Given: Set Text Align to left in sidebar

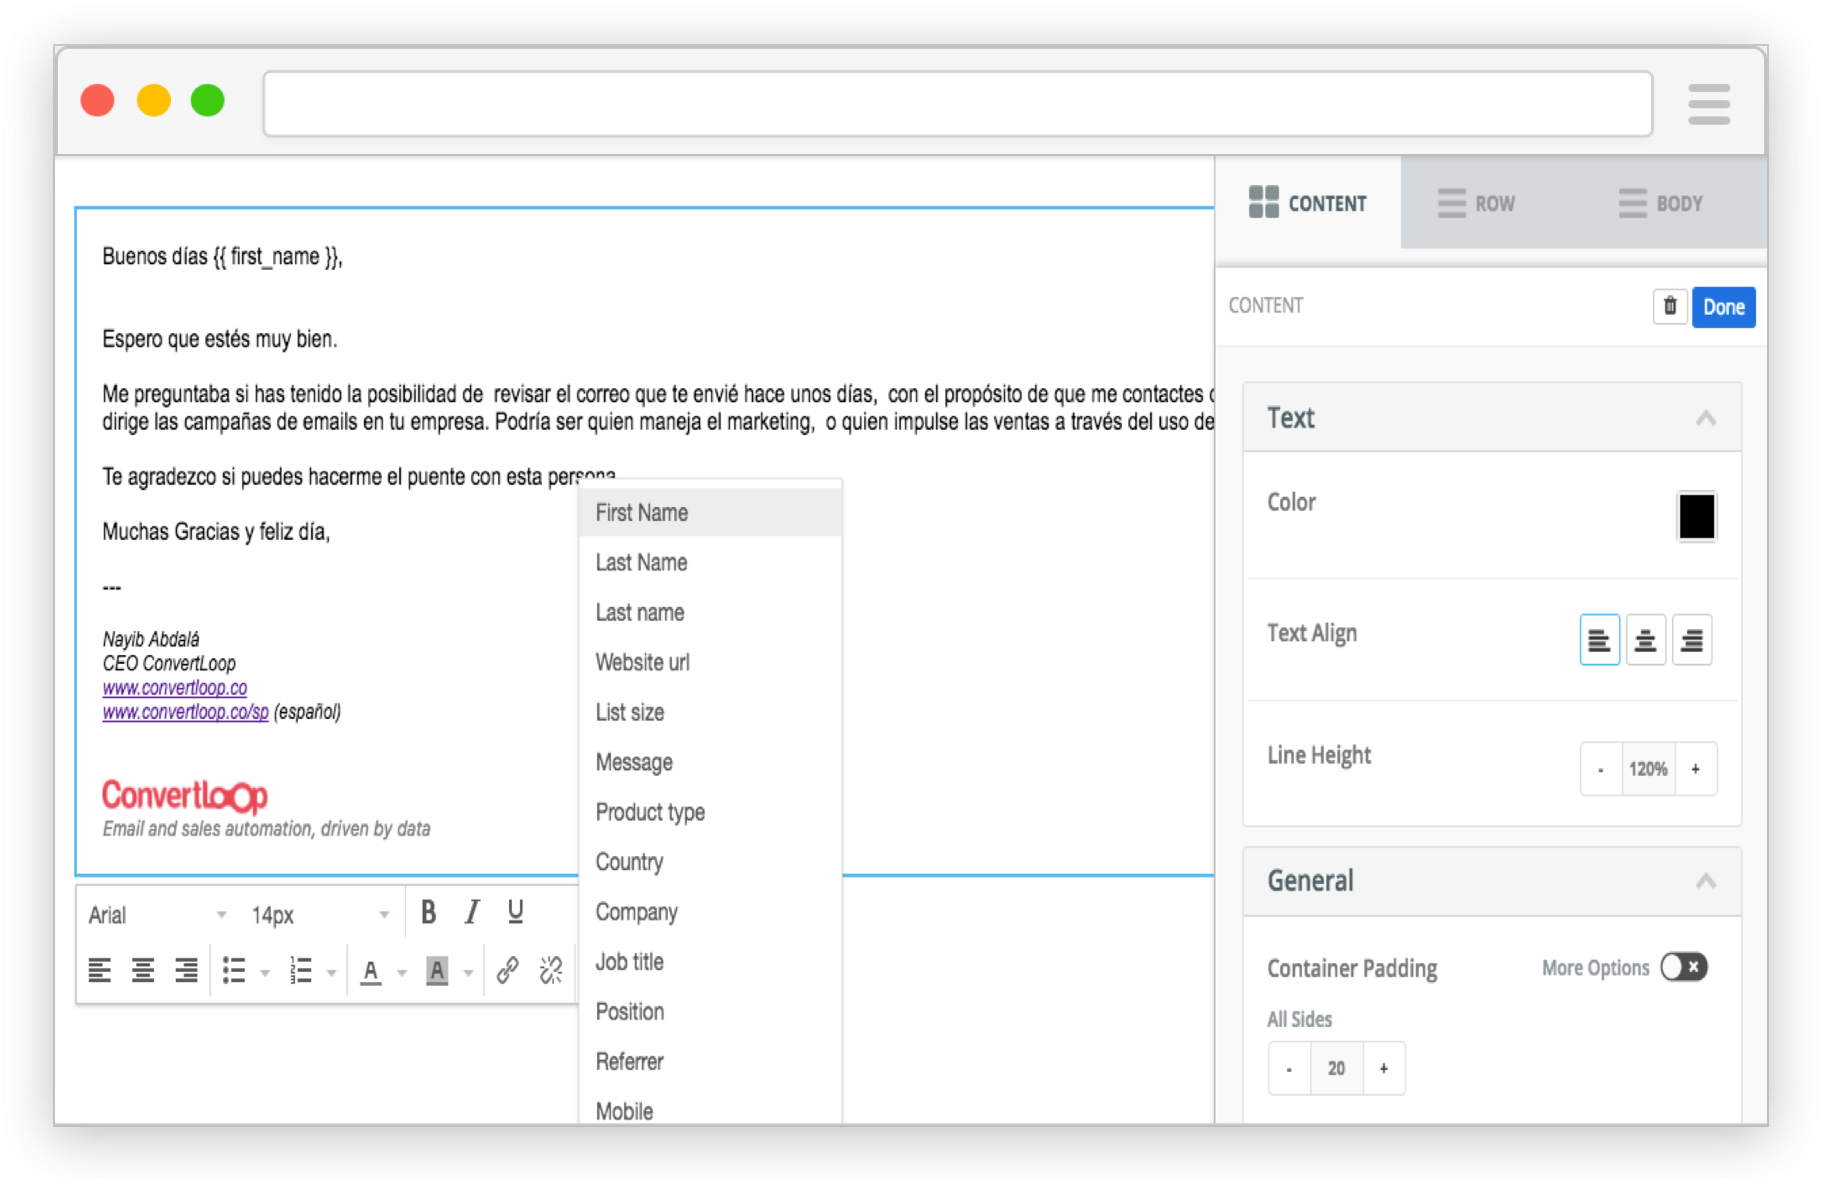Looking at the screenshot, I should [x=1599, y=640].
